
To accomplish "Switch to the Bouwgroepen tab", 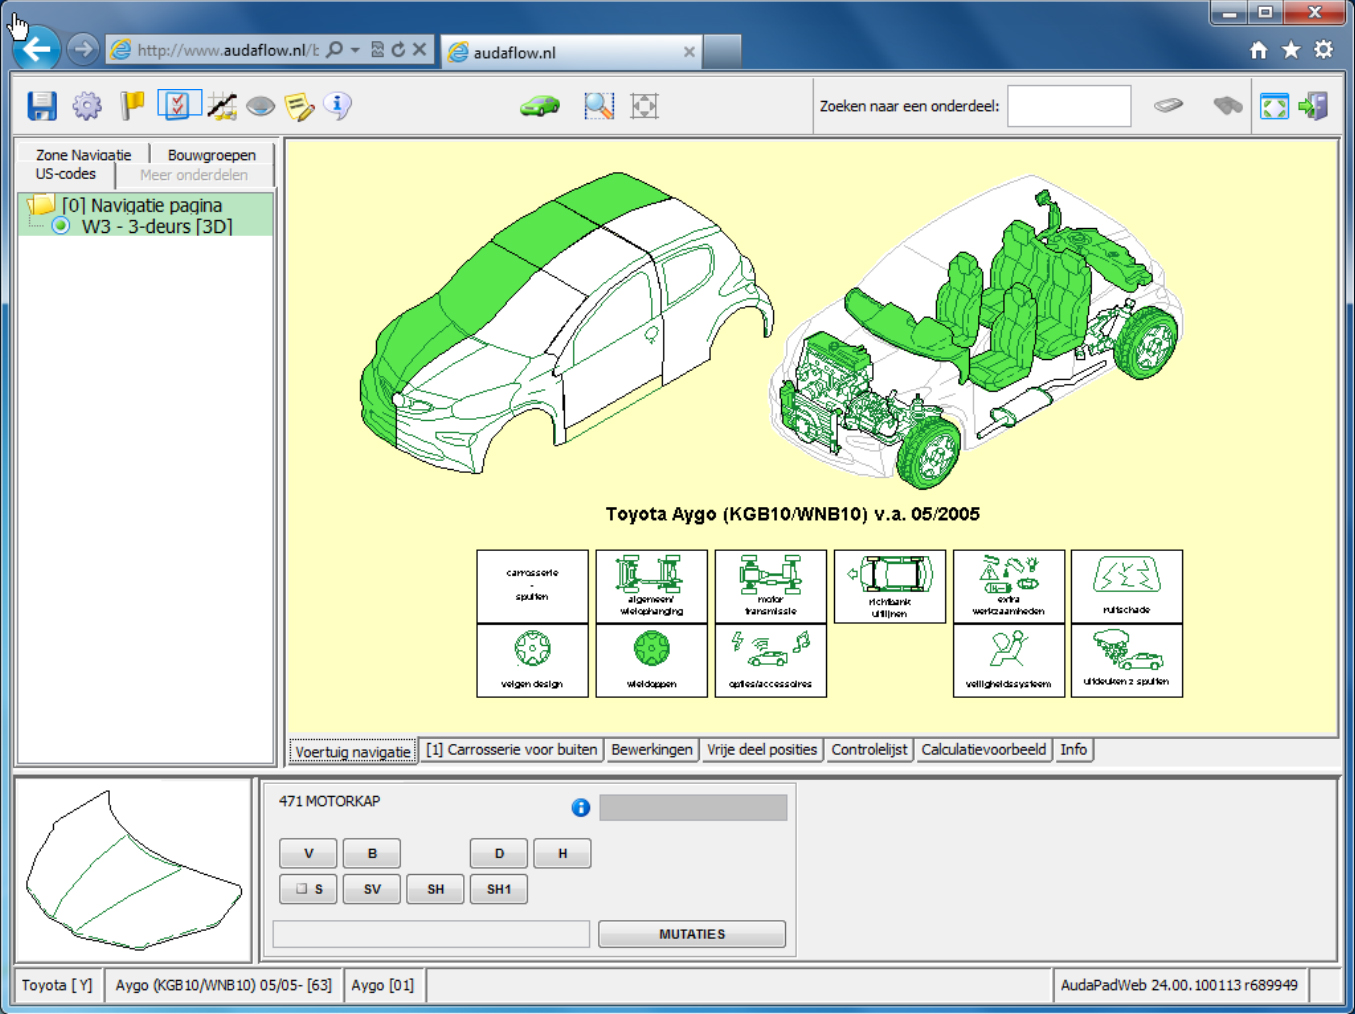I will 211,155.
